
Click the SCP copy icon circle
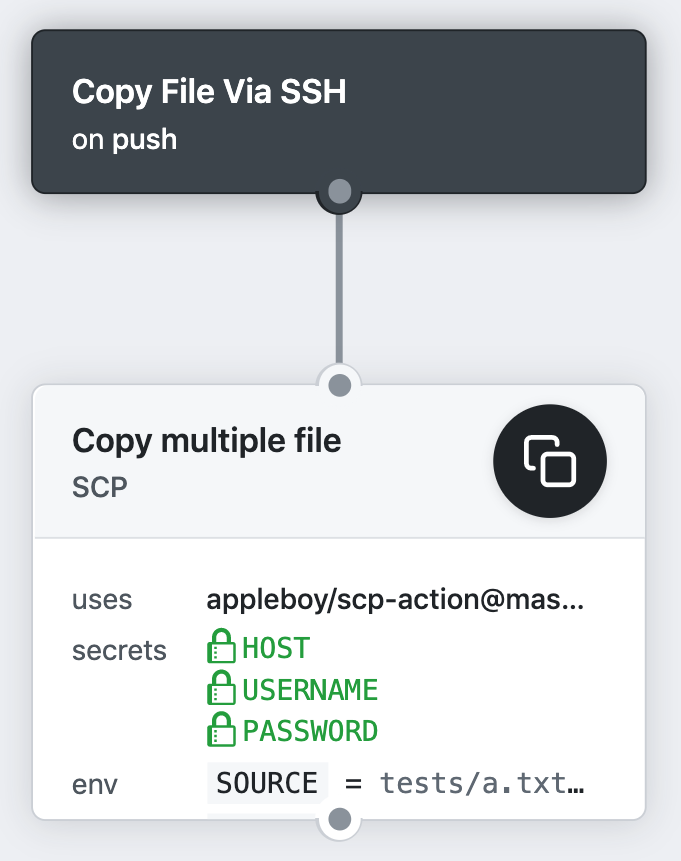click(550, 461)
